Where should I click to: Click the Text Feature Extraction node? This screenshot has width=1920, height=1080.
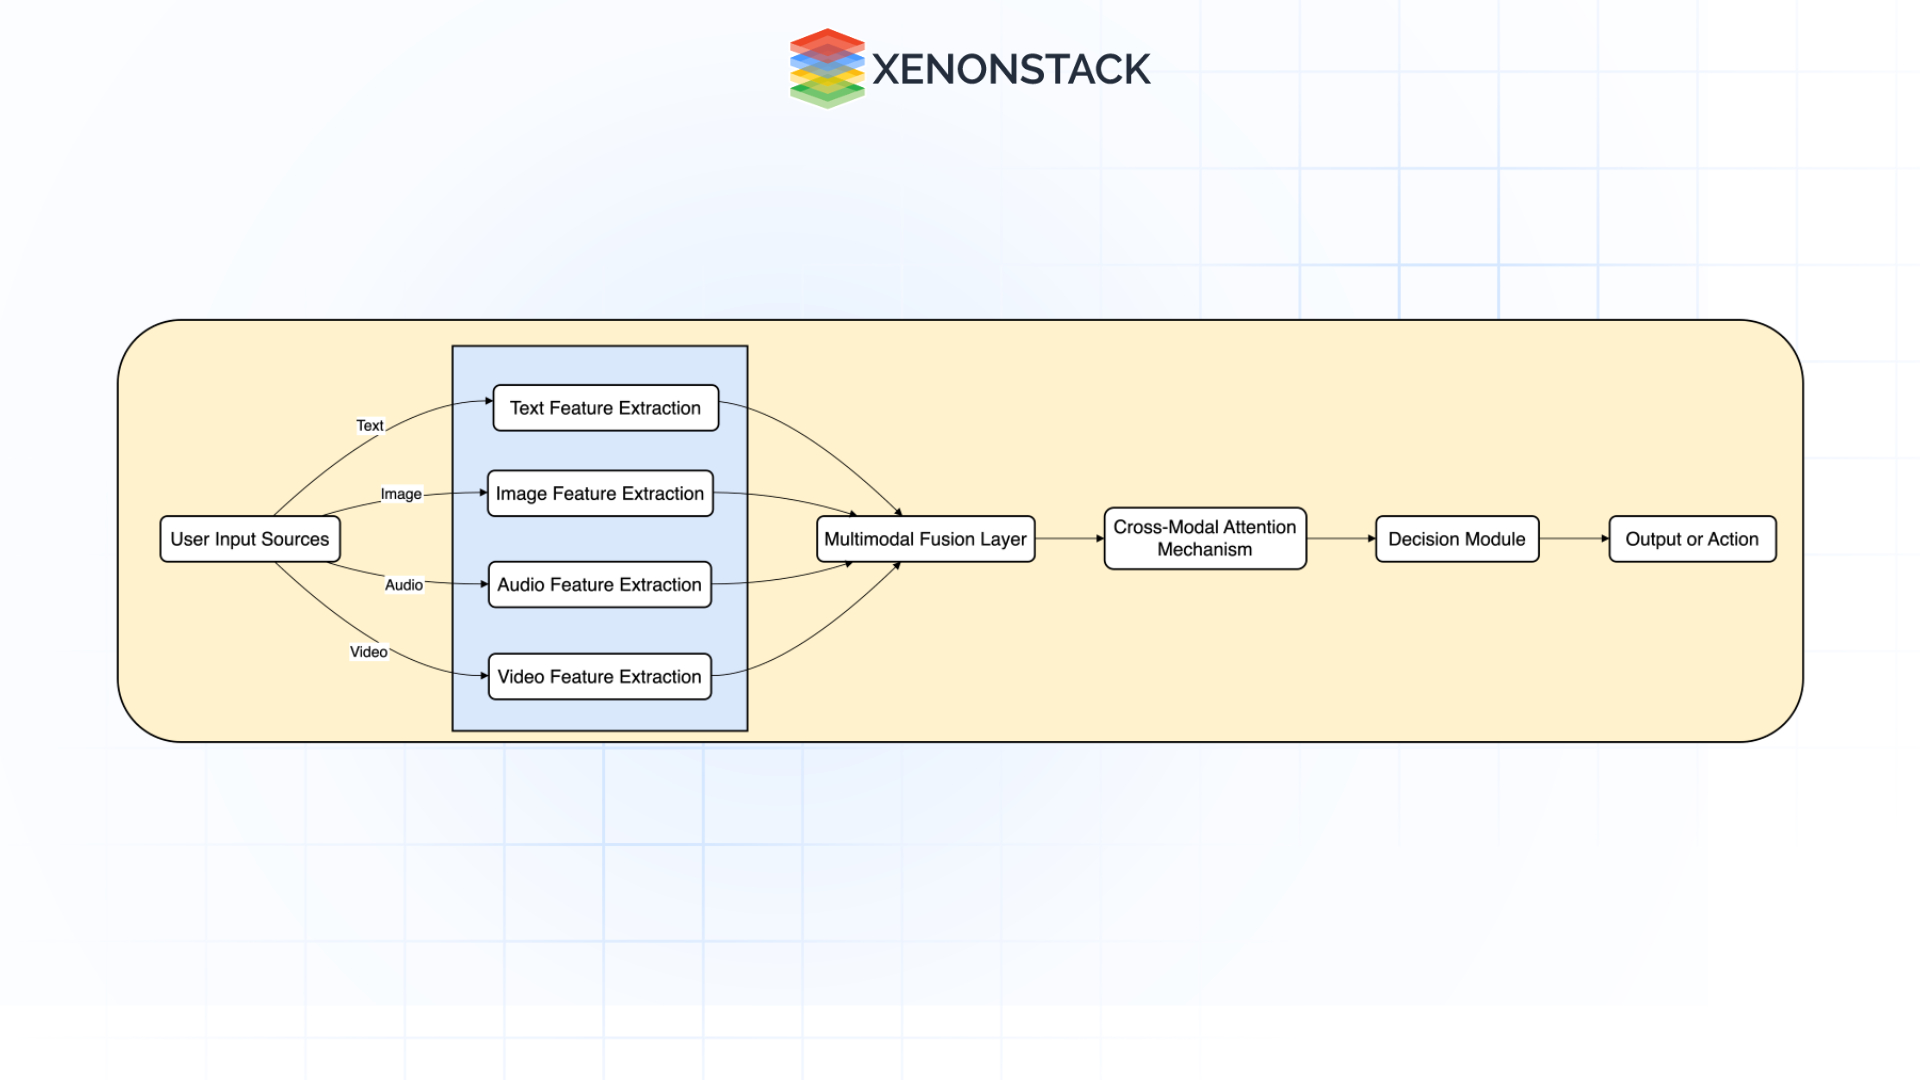pos(605,408)
